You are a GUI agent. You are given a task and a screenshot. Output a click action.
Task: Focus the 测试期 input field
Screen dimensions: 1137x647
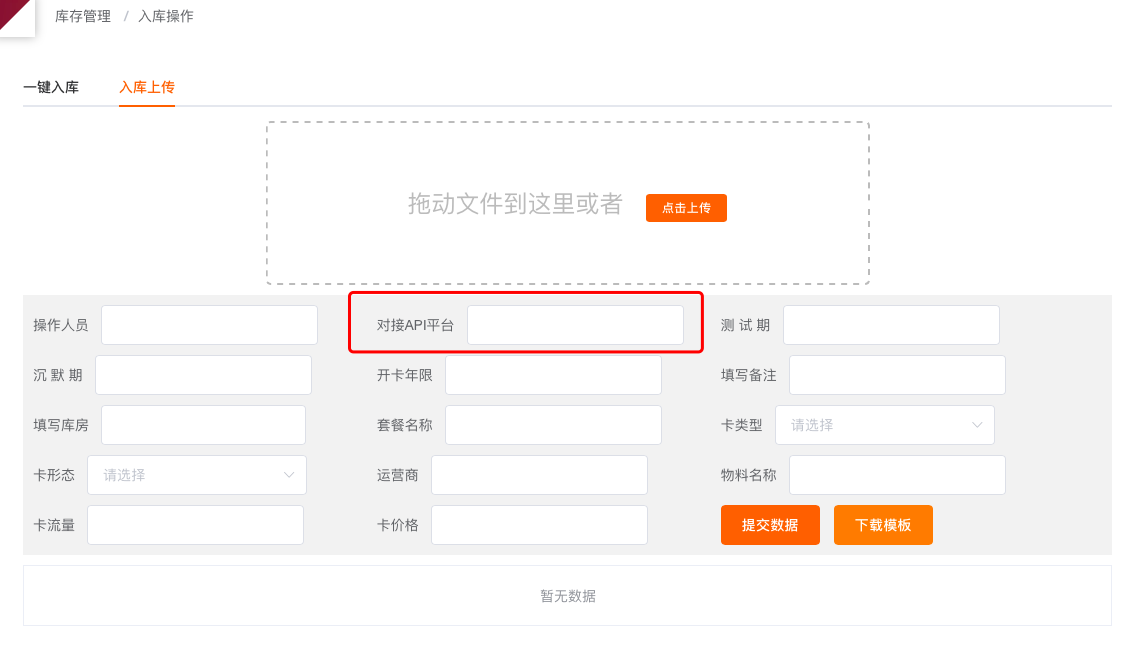pyautogui.click(x=891, y=325)
